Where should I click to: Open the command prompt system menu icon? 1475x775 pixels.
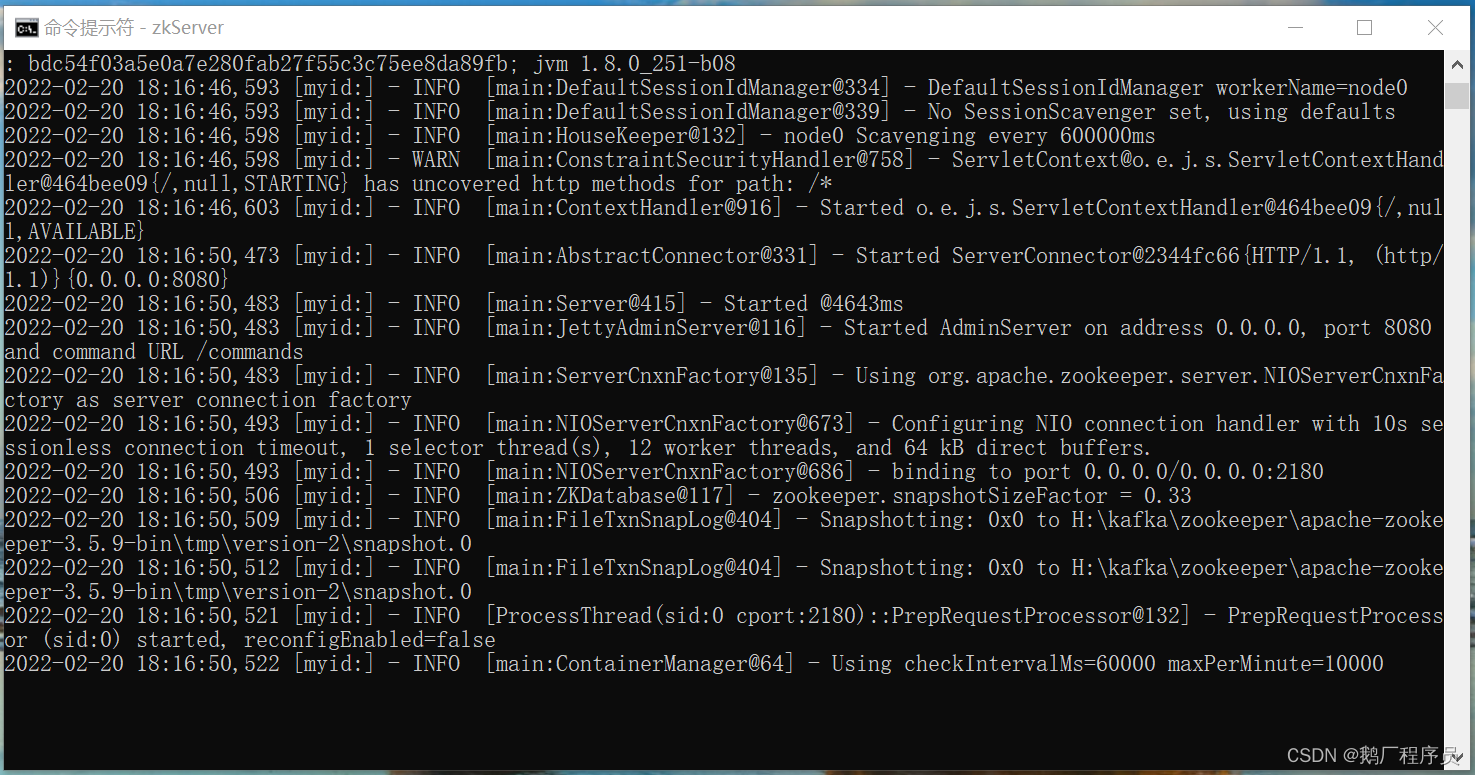coord(27,27)
